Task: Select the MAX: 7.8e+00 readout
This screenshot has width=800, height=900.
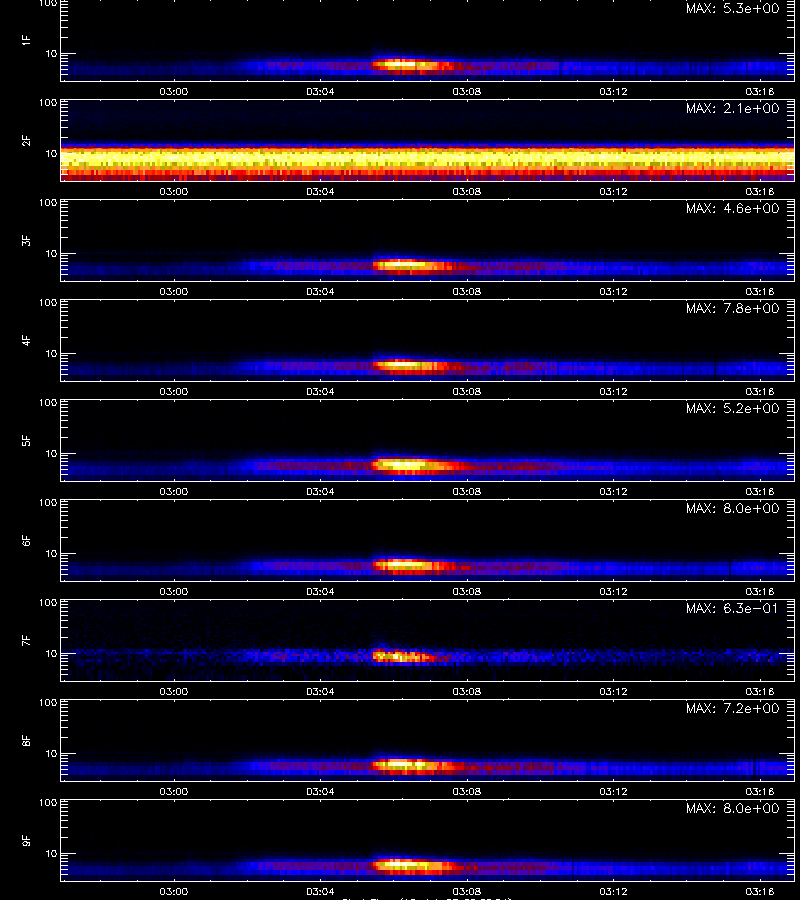Action: tap(732, 308)
